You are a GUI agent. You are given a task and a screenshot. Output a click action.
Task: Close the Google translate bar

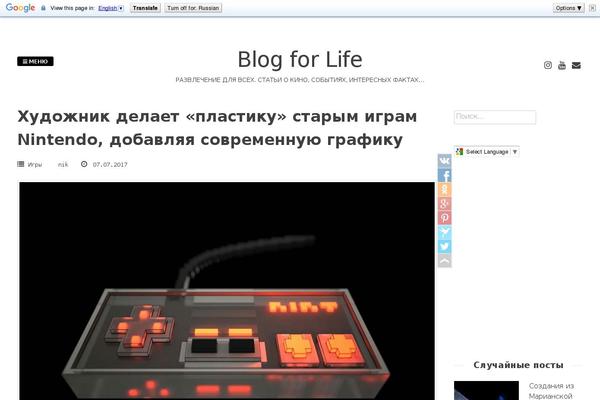592,8
